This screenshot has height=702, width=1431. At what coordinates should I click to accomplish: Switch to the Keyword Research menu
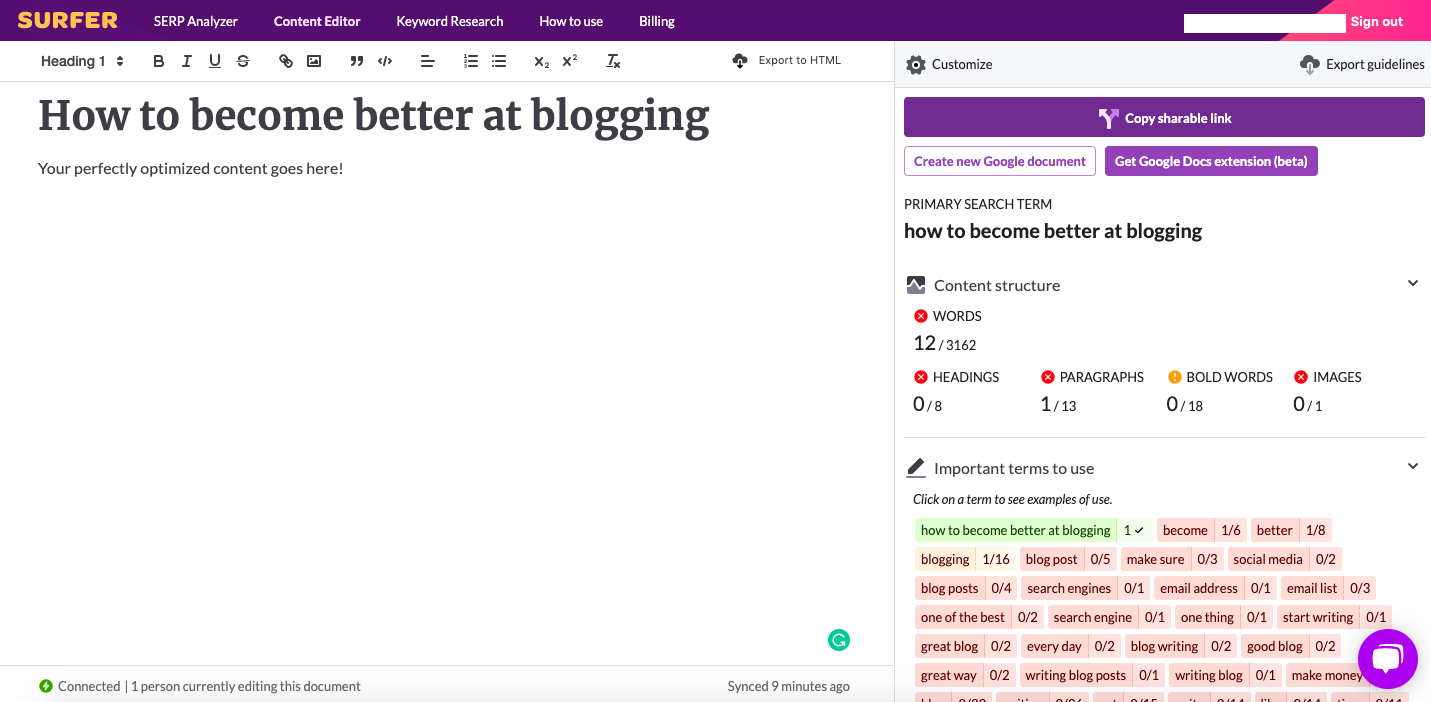pos(450,21)
